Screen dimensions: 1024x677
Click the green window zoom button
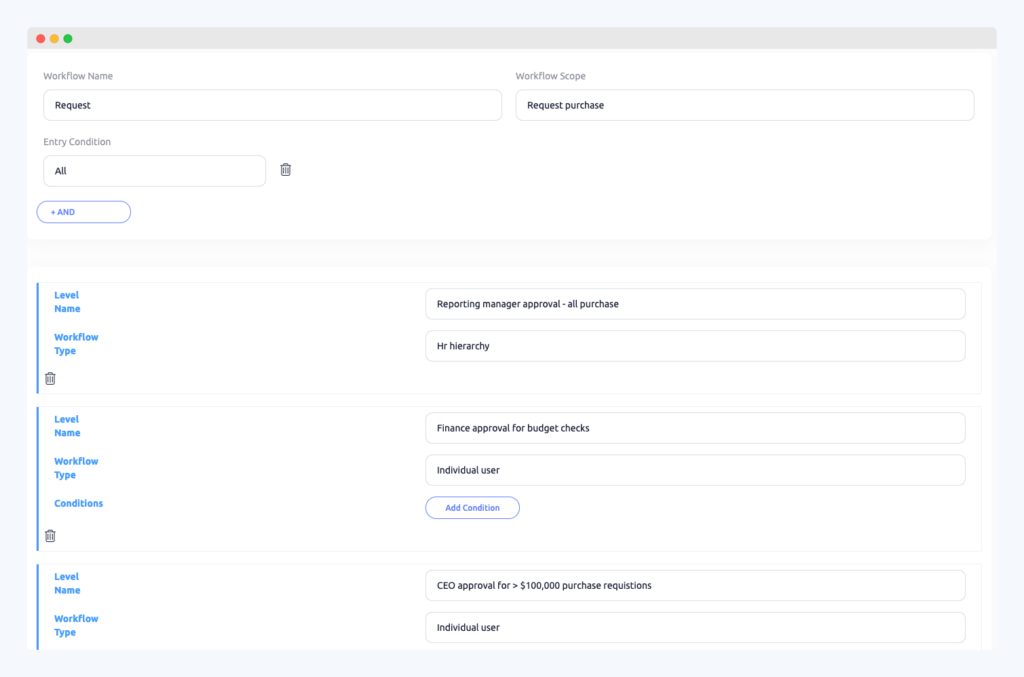coord(67,37)
